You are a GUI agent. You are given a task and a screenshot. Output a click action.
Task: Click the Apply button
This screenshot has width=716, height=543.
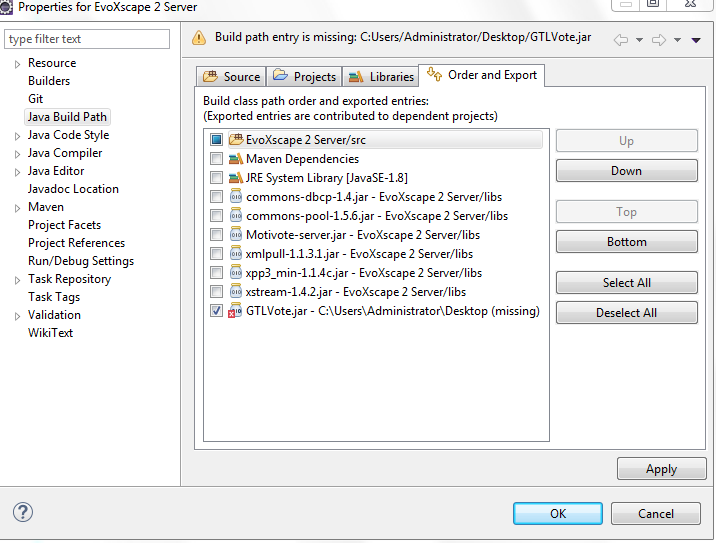tap(661, 469)
